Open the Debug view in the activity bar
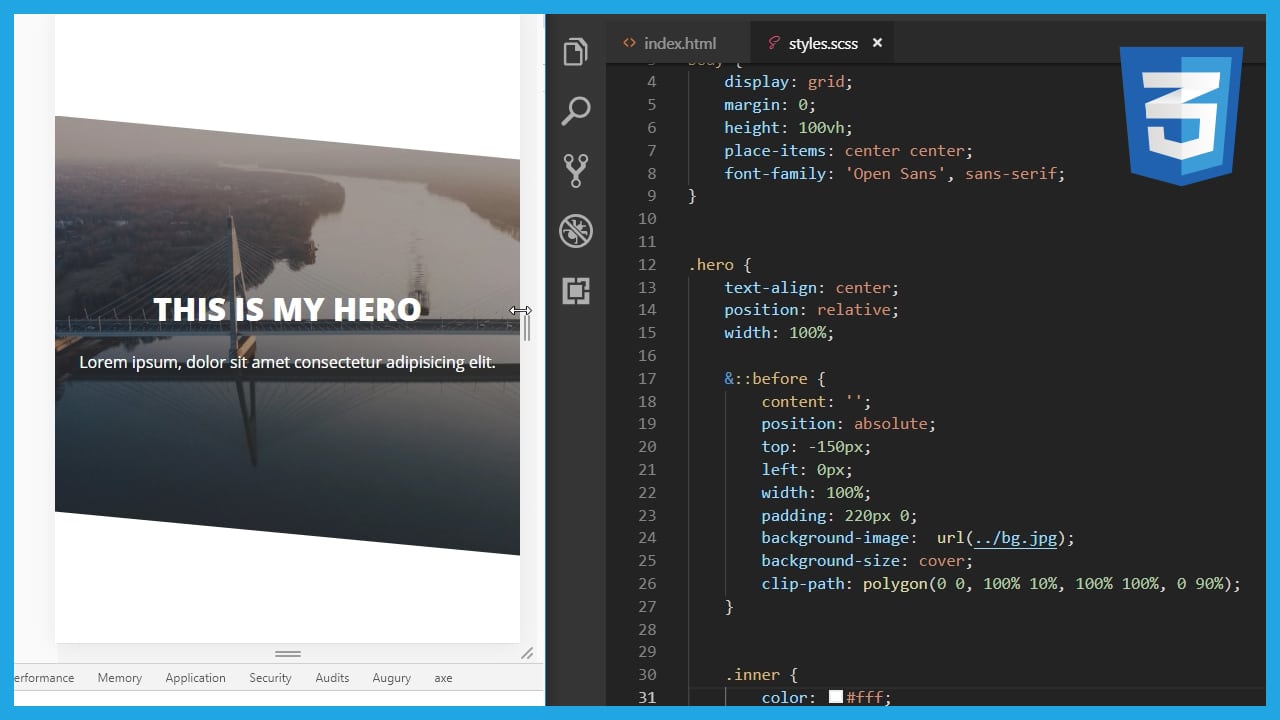This screenshot has height=720, width=1280. [575, 231]
